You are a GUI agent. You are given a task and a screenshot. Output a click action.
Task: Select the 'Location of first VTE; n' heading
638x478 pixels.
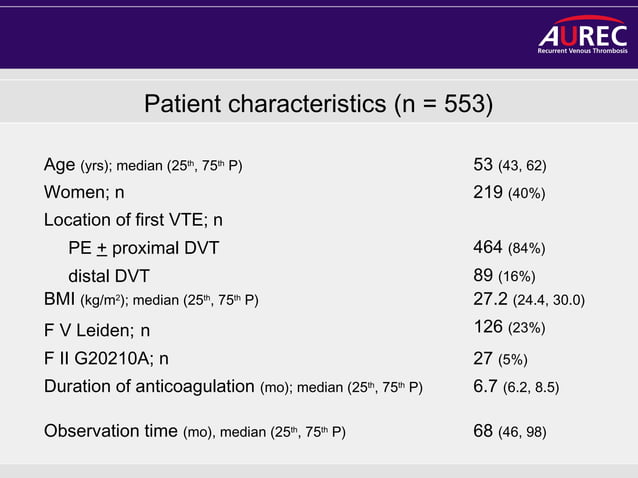click(x=133, y=220)
